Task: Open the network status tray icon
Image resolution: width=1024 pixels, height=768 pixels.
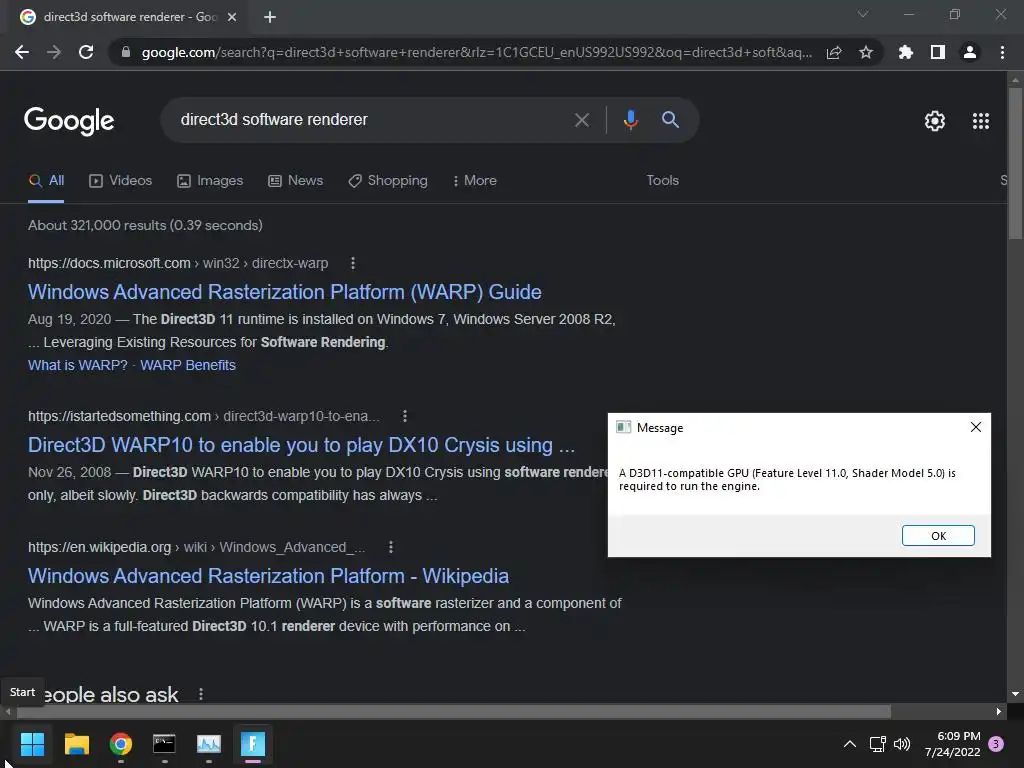Action: coord(878,744)
